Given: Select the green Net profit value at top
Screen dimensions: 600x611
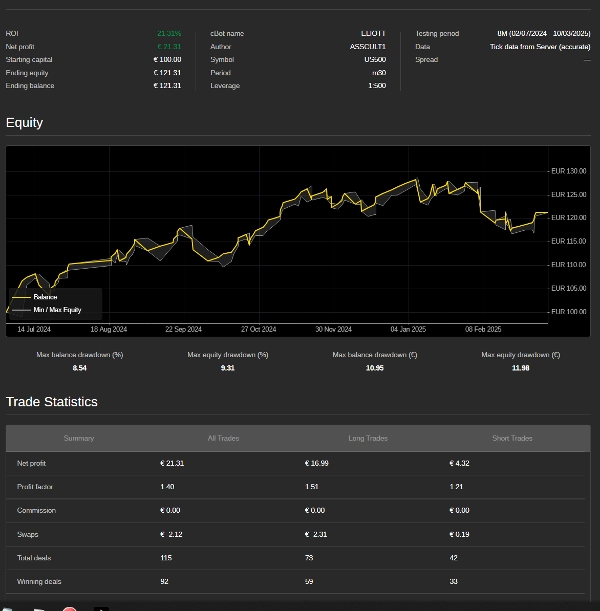Looking at the screenshot, I should (x=169, y=47).
